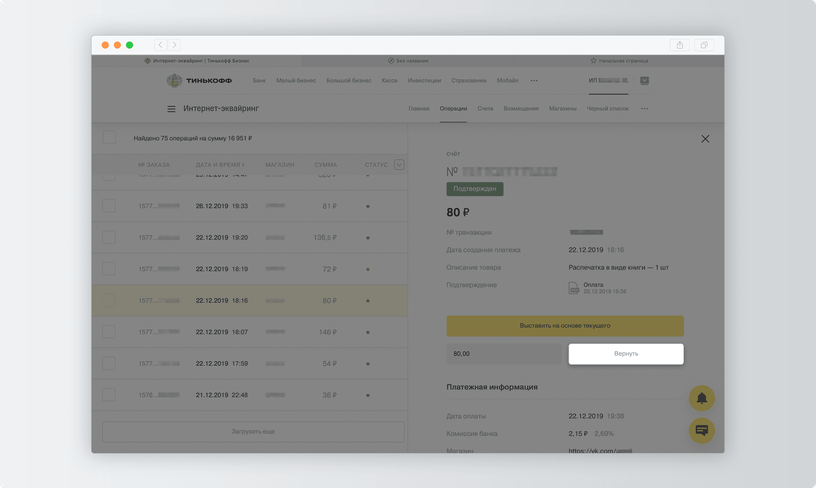Viewport: 816px width, 488px height.
Task: Click Выставить на основе текущего button
Action: click(x=565, y=326)
